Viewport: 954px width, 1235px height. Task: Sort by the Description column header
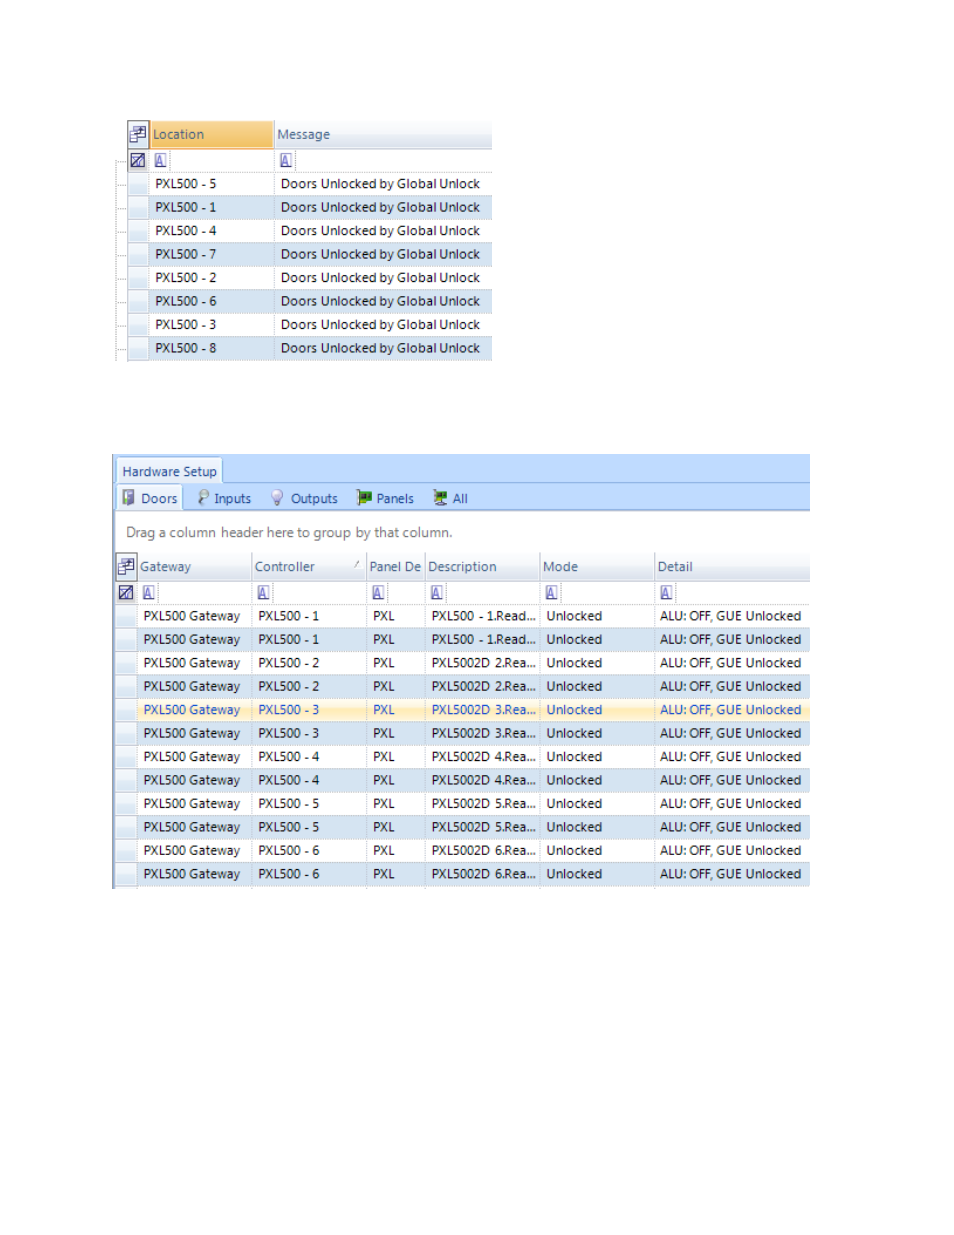pyautogui.click(x=482, y=566)
